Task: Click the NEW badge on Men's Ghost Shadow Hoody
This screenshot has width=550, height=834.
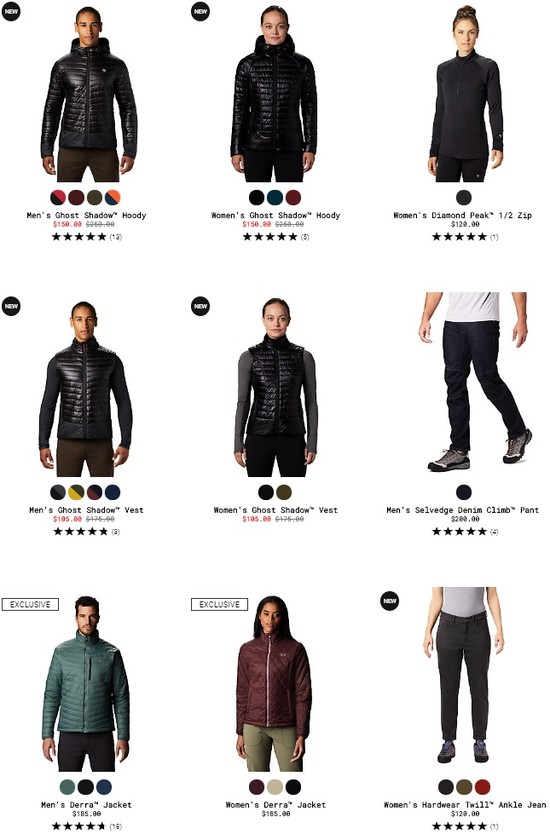Action: (x=11, y=11)
